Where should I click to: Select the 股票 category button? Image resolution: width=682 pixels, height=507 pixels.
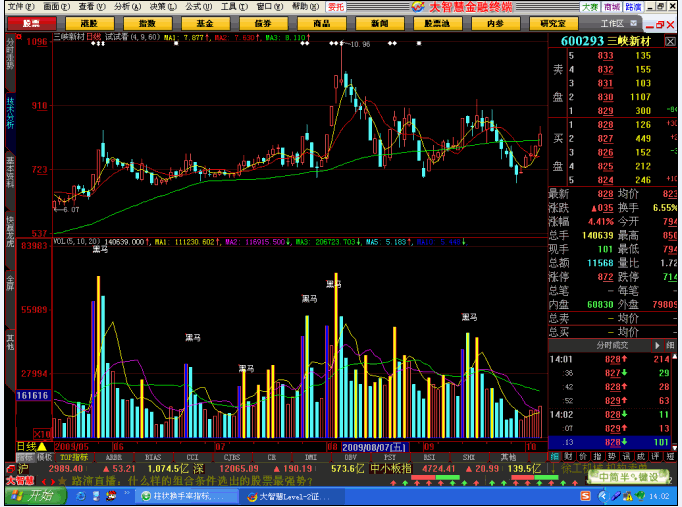click(31, 23)
